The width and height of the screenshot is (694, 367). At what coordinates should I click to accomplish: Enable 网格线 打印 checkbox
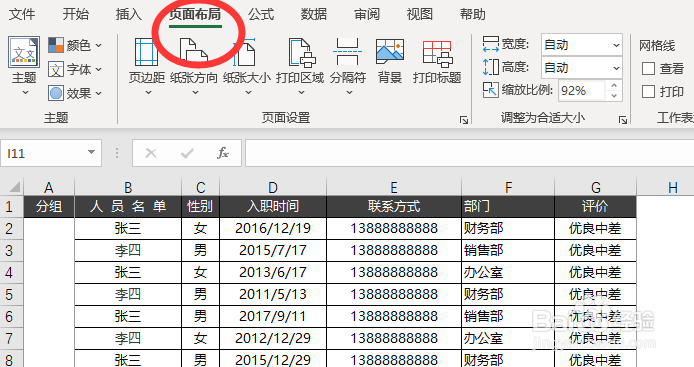[x=648, y=92]
